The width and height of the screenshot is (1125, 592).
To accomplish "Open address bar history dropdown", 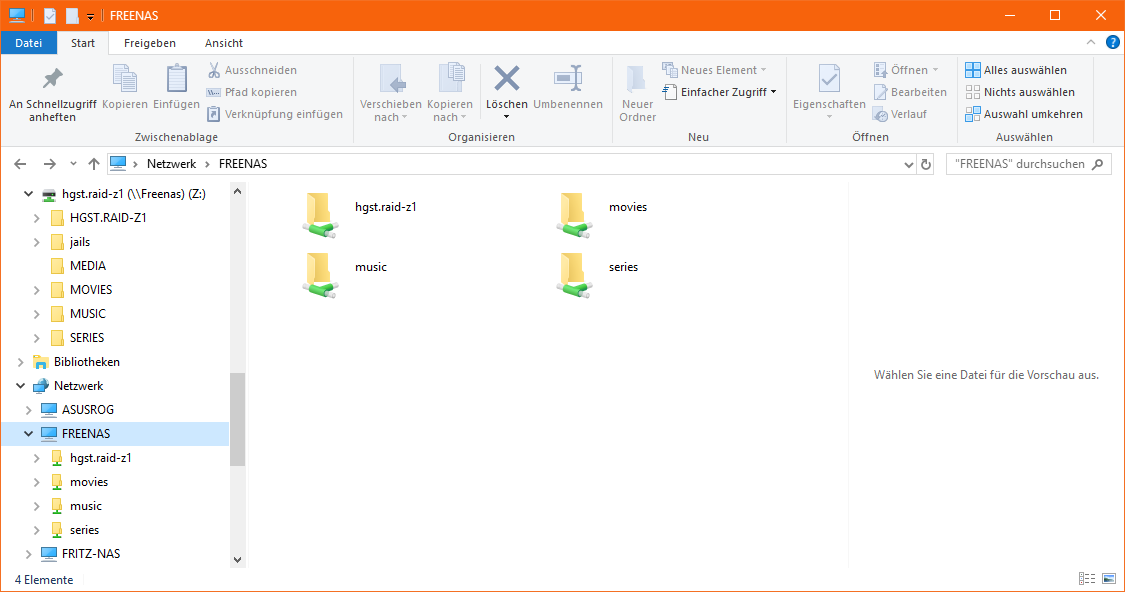I will (x=908, y=164).
